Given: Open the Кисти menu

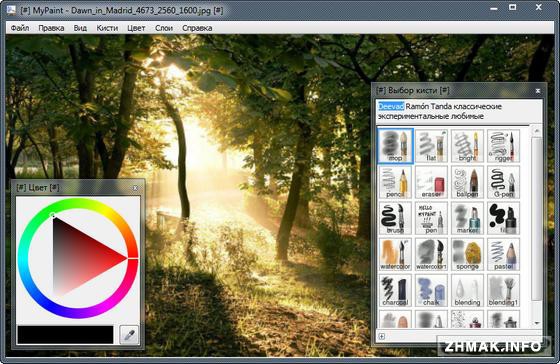Looking at the screenshot, I should 107,28.
